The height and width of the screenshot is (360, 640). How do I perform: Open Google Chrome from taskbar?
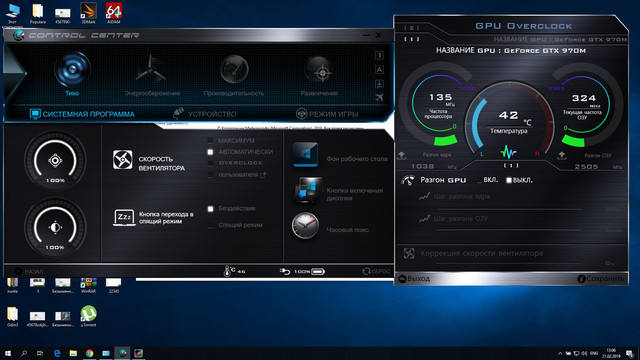[x=89, y=353]
